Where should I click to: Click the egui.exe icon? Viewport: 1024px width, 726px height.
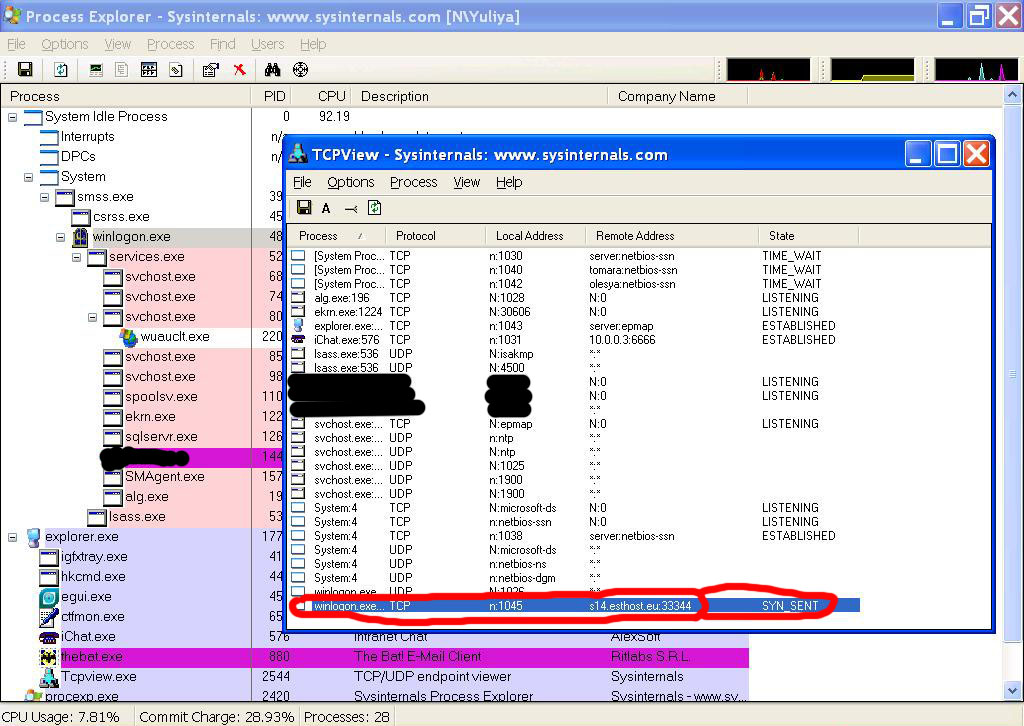pyautogui.click(x=49, y=597)
